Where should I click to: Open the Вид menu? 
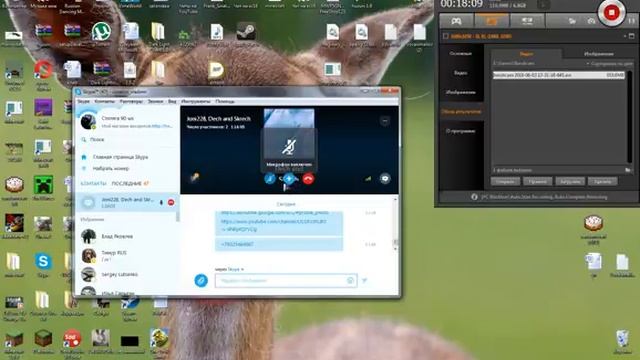pos(172,101)
